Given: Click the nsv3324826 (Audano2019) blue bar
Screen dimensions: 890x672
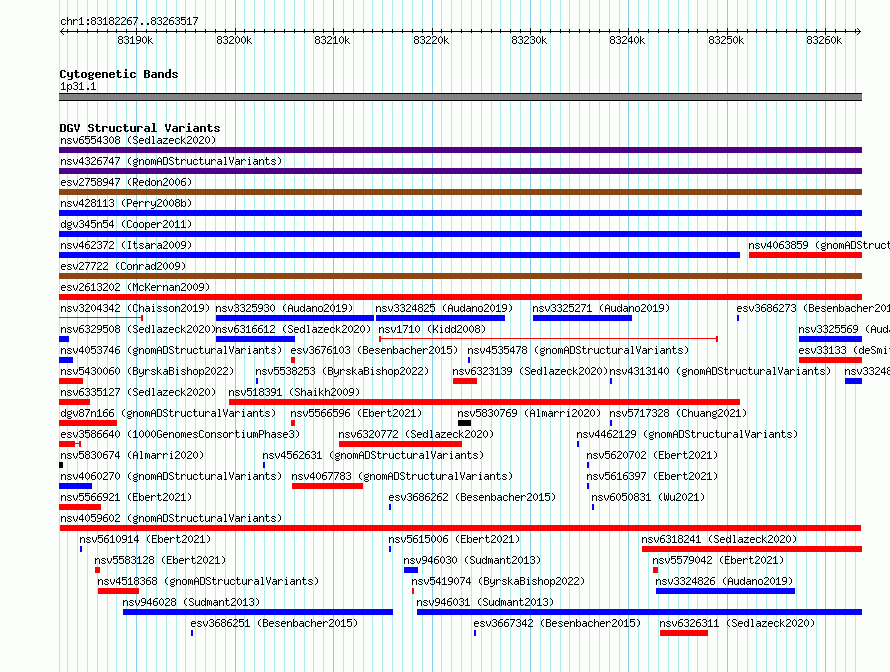Looking at the screenshot, I should tap(725, 591).
